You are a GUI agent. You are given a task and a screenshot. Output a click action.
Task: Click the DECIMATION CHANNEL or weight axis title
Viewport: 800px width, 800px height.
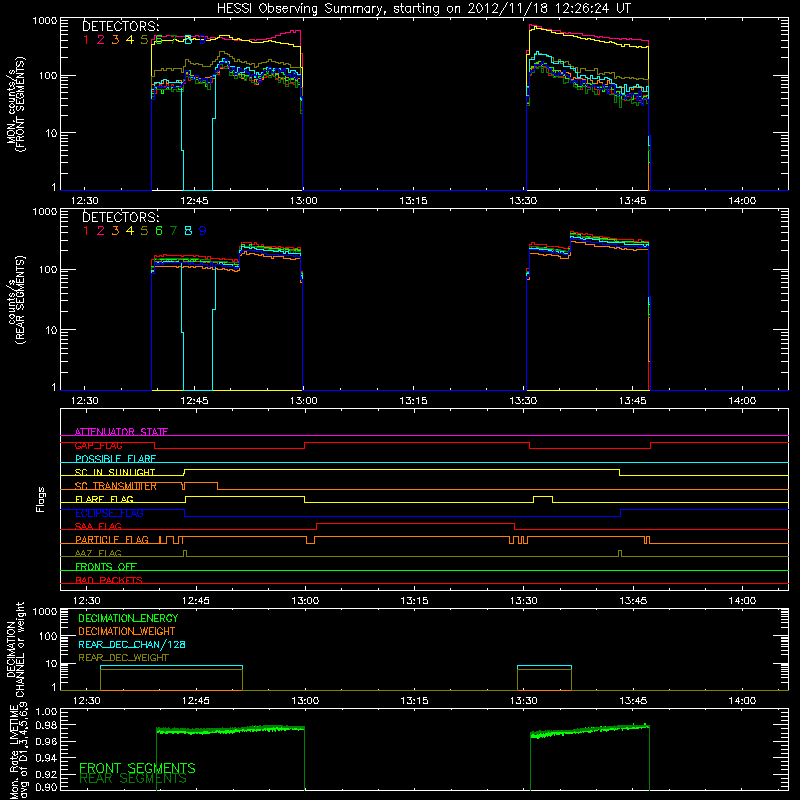(15, 649)
